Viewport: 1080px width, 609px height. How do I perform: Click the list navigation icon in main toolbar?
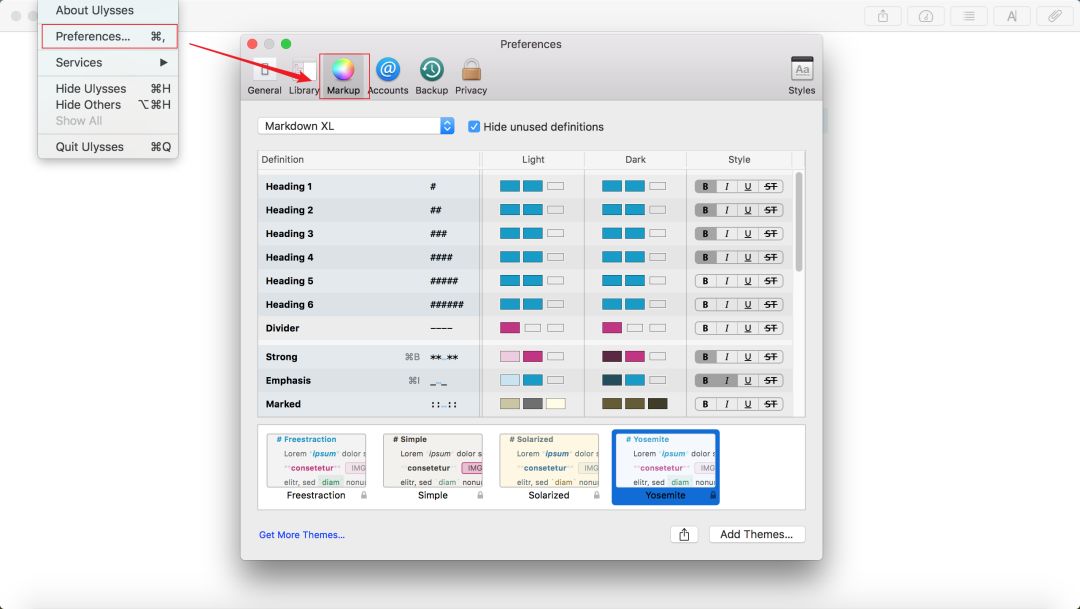point(969,16)
